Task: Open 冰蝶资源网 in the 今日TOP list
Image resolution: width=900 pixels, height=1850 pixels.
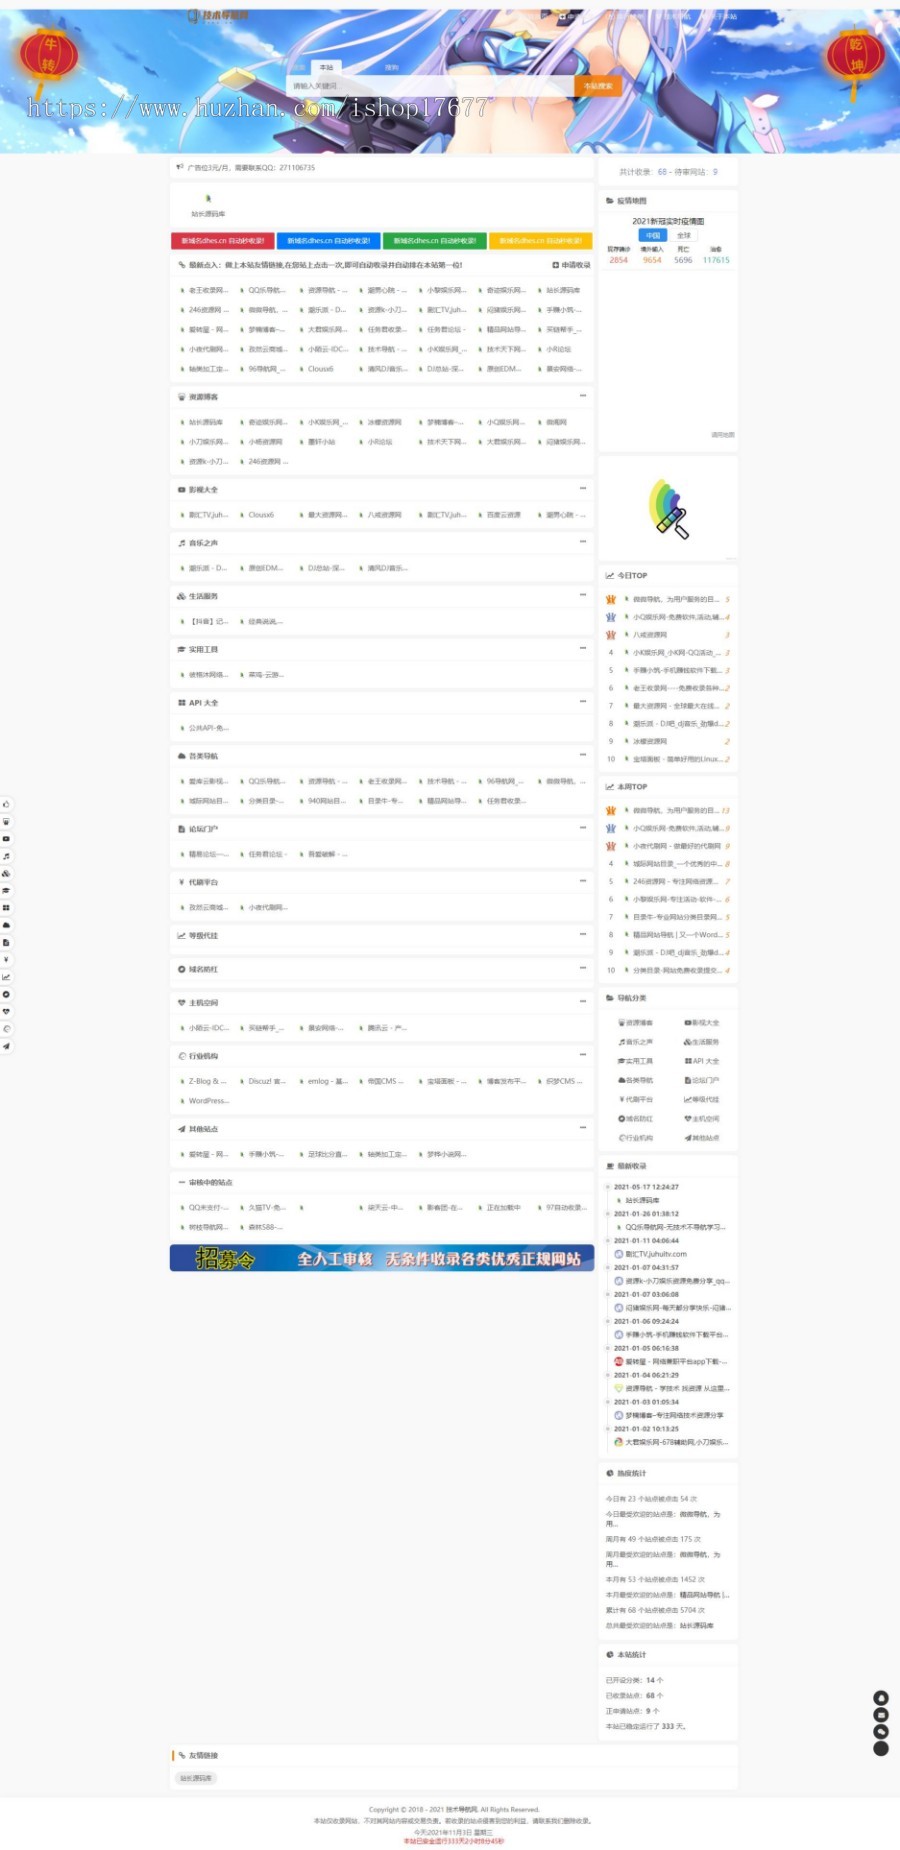Action: (x=650, y=741)
